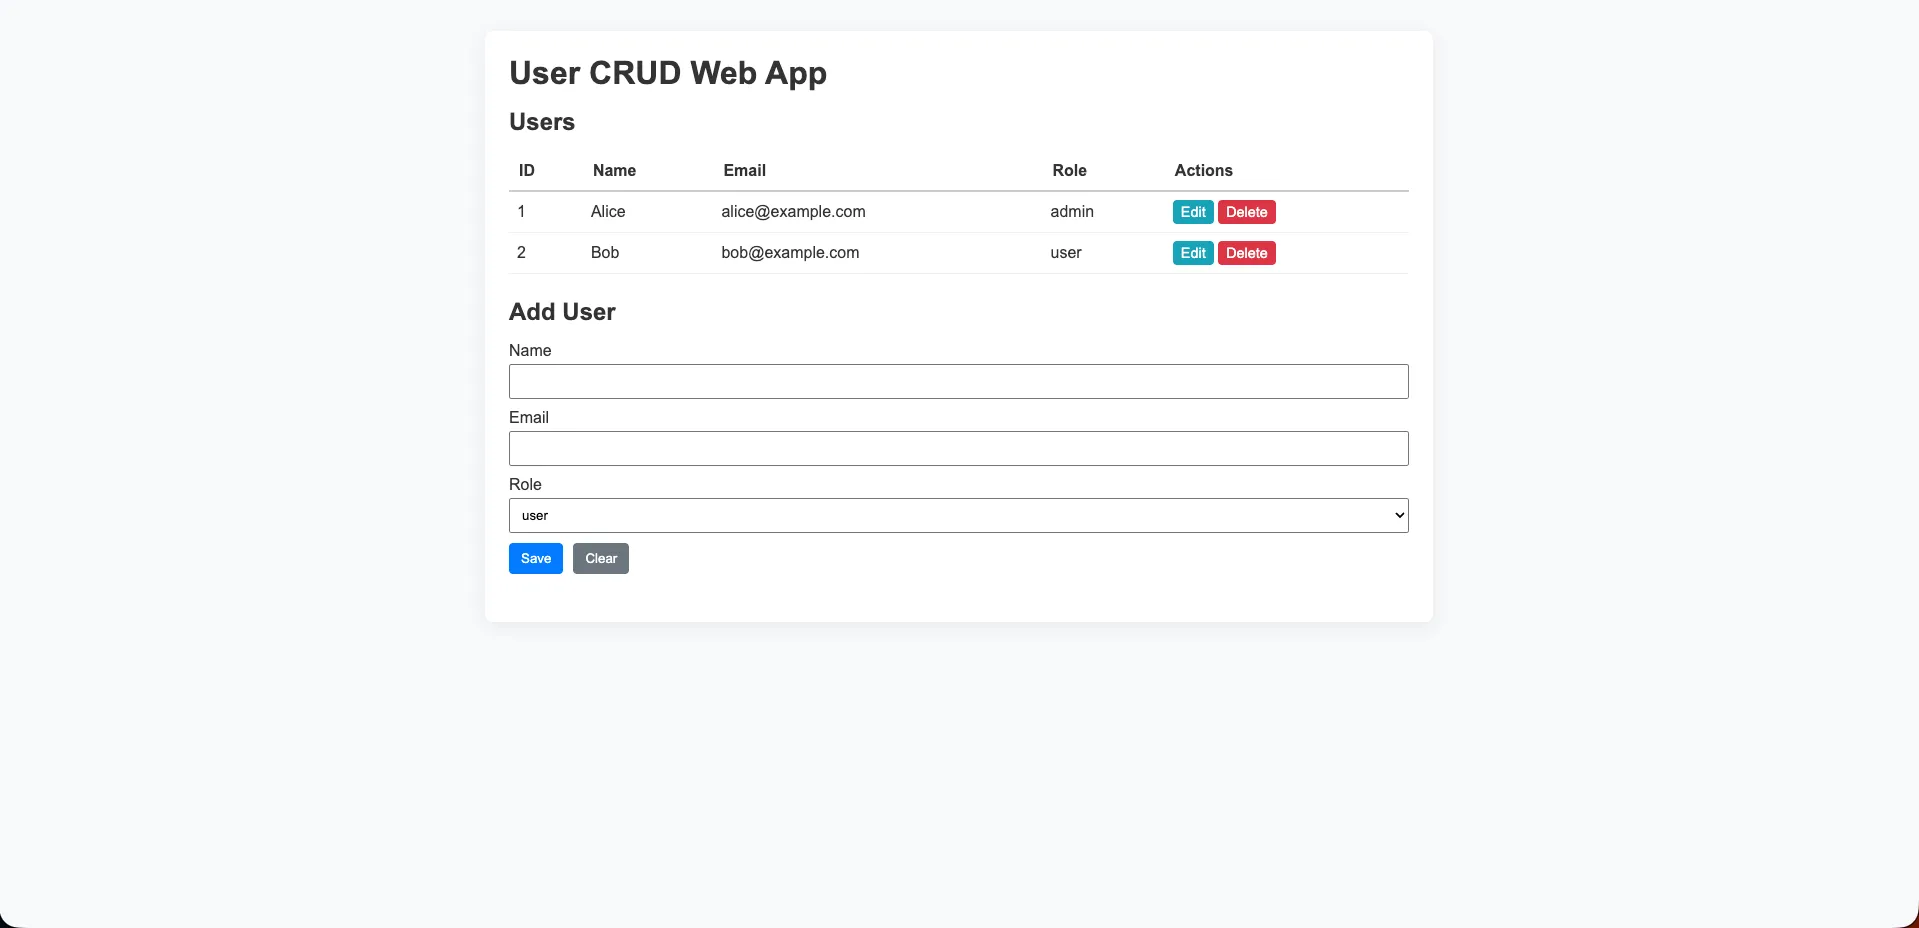
Task: Click bob@example.com in the table
Action: coord(790,252)
